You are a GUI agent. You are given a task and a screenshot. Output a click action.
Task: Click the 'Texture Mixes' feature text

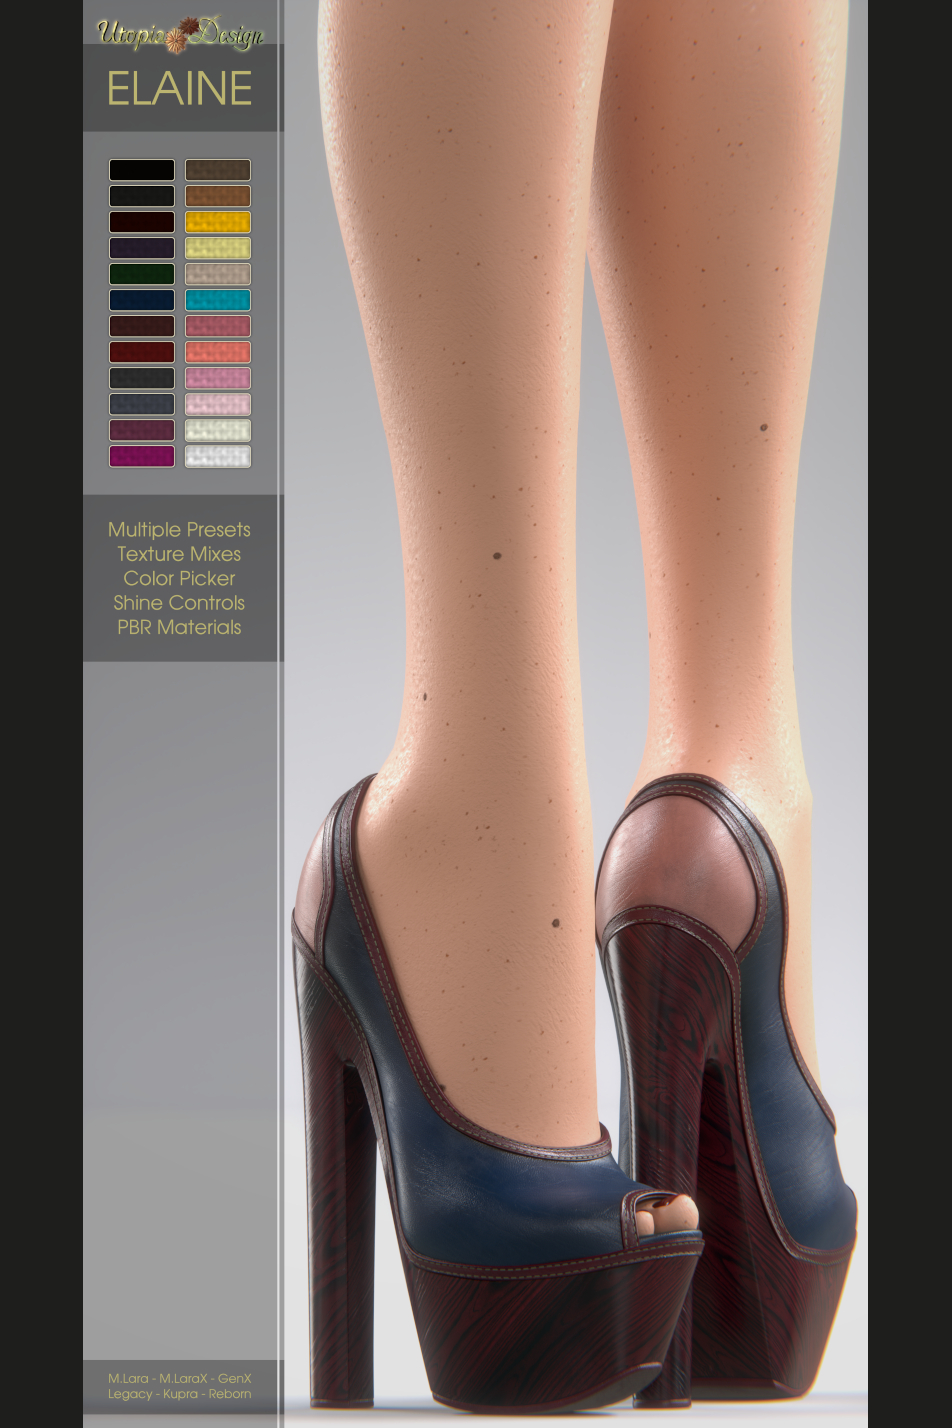[179, 554]
